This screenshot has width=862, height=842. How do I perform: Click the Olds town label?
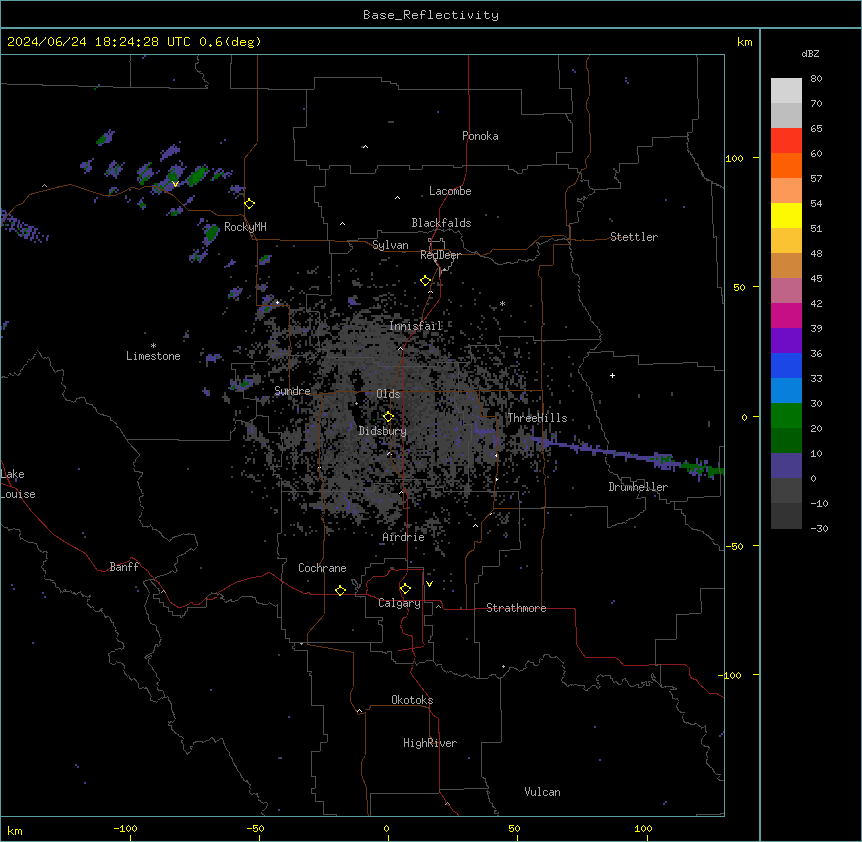[x=388, y=394]
